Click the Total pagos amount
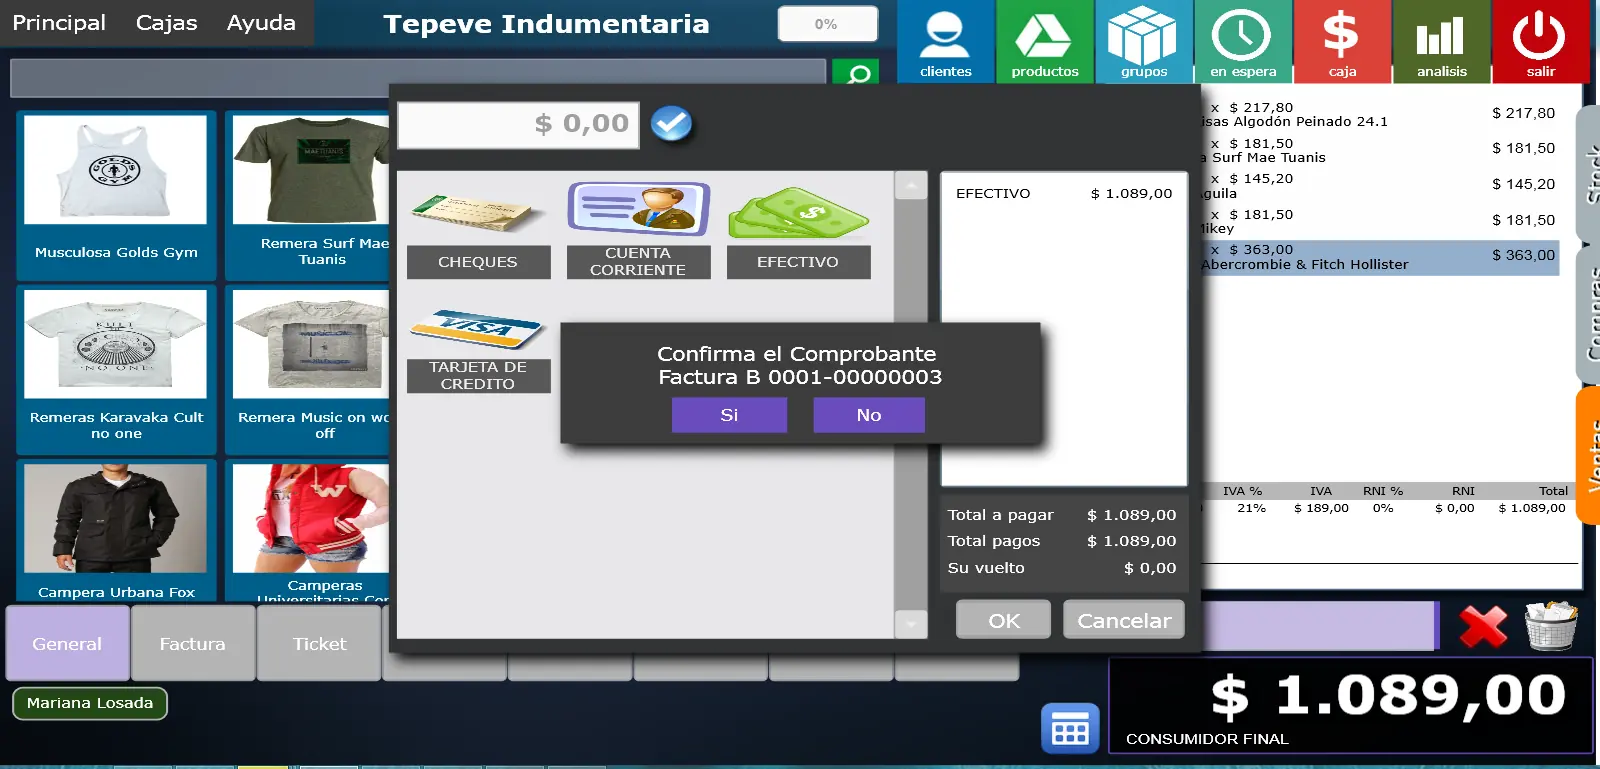1600x769 pixels. (1131, 541)
